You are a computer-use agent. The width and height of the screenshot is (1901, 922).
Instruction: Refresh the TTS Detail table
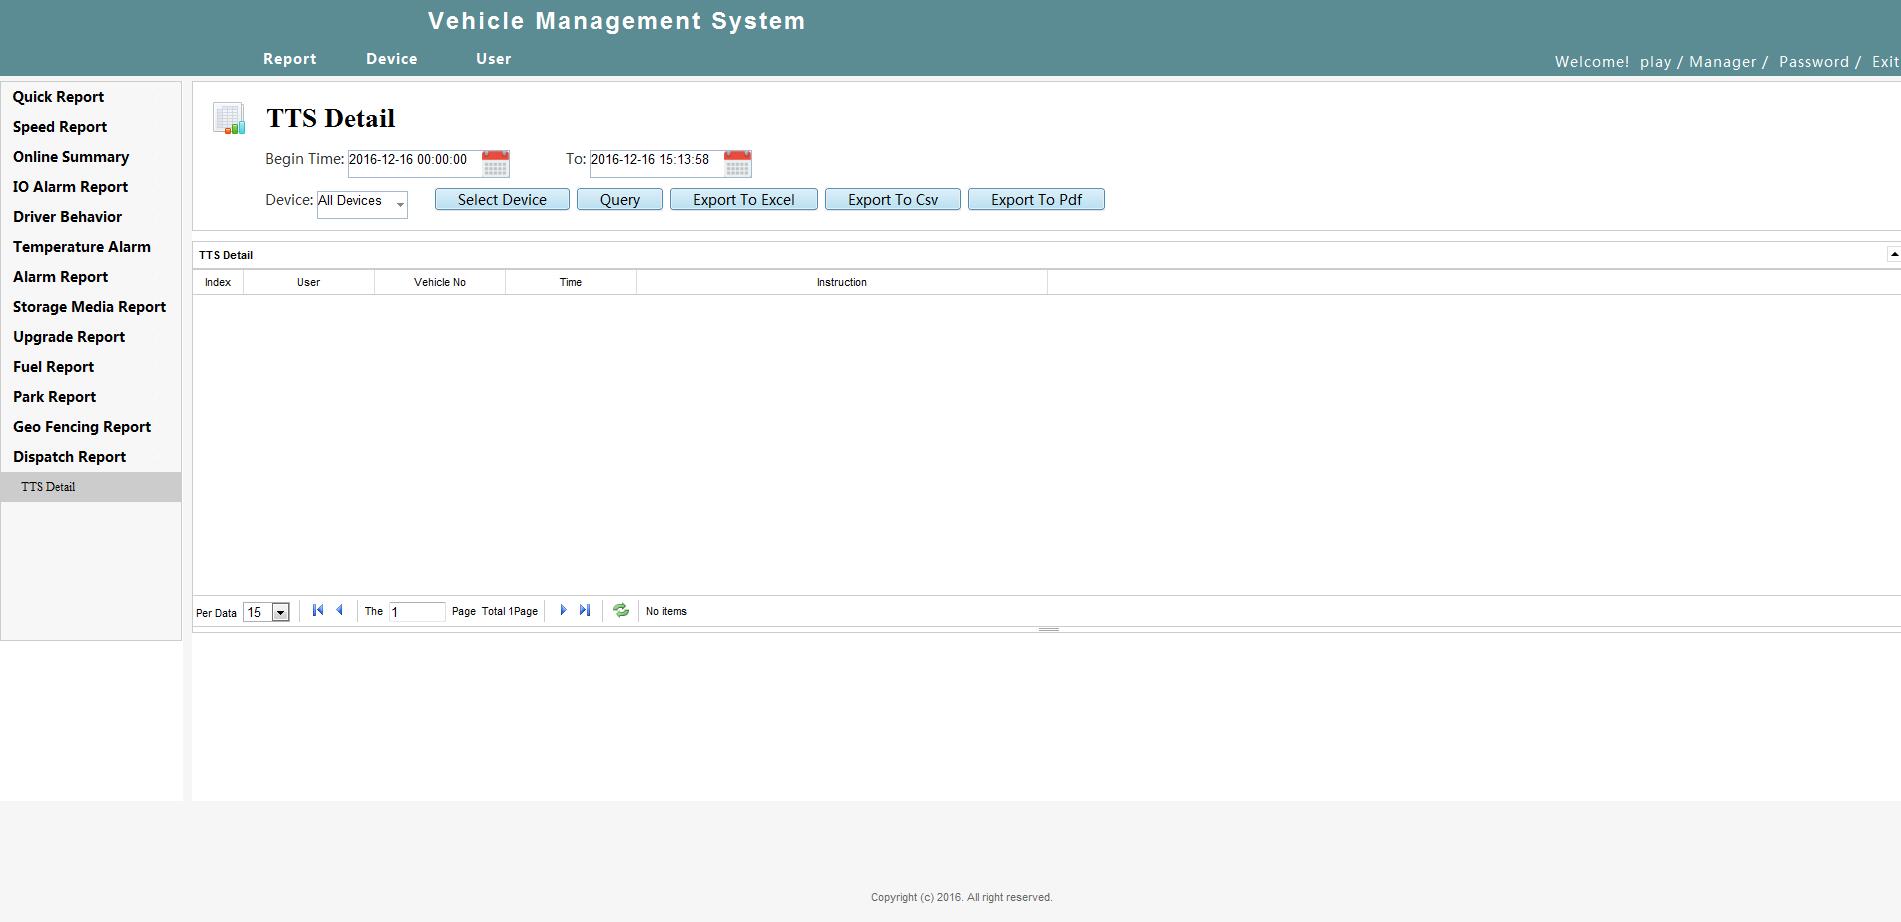(621, 610)
